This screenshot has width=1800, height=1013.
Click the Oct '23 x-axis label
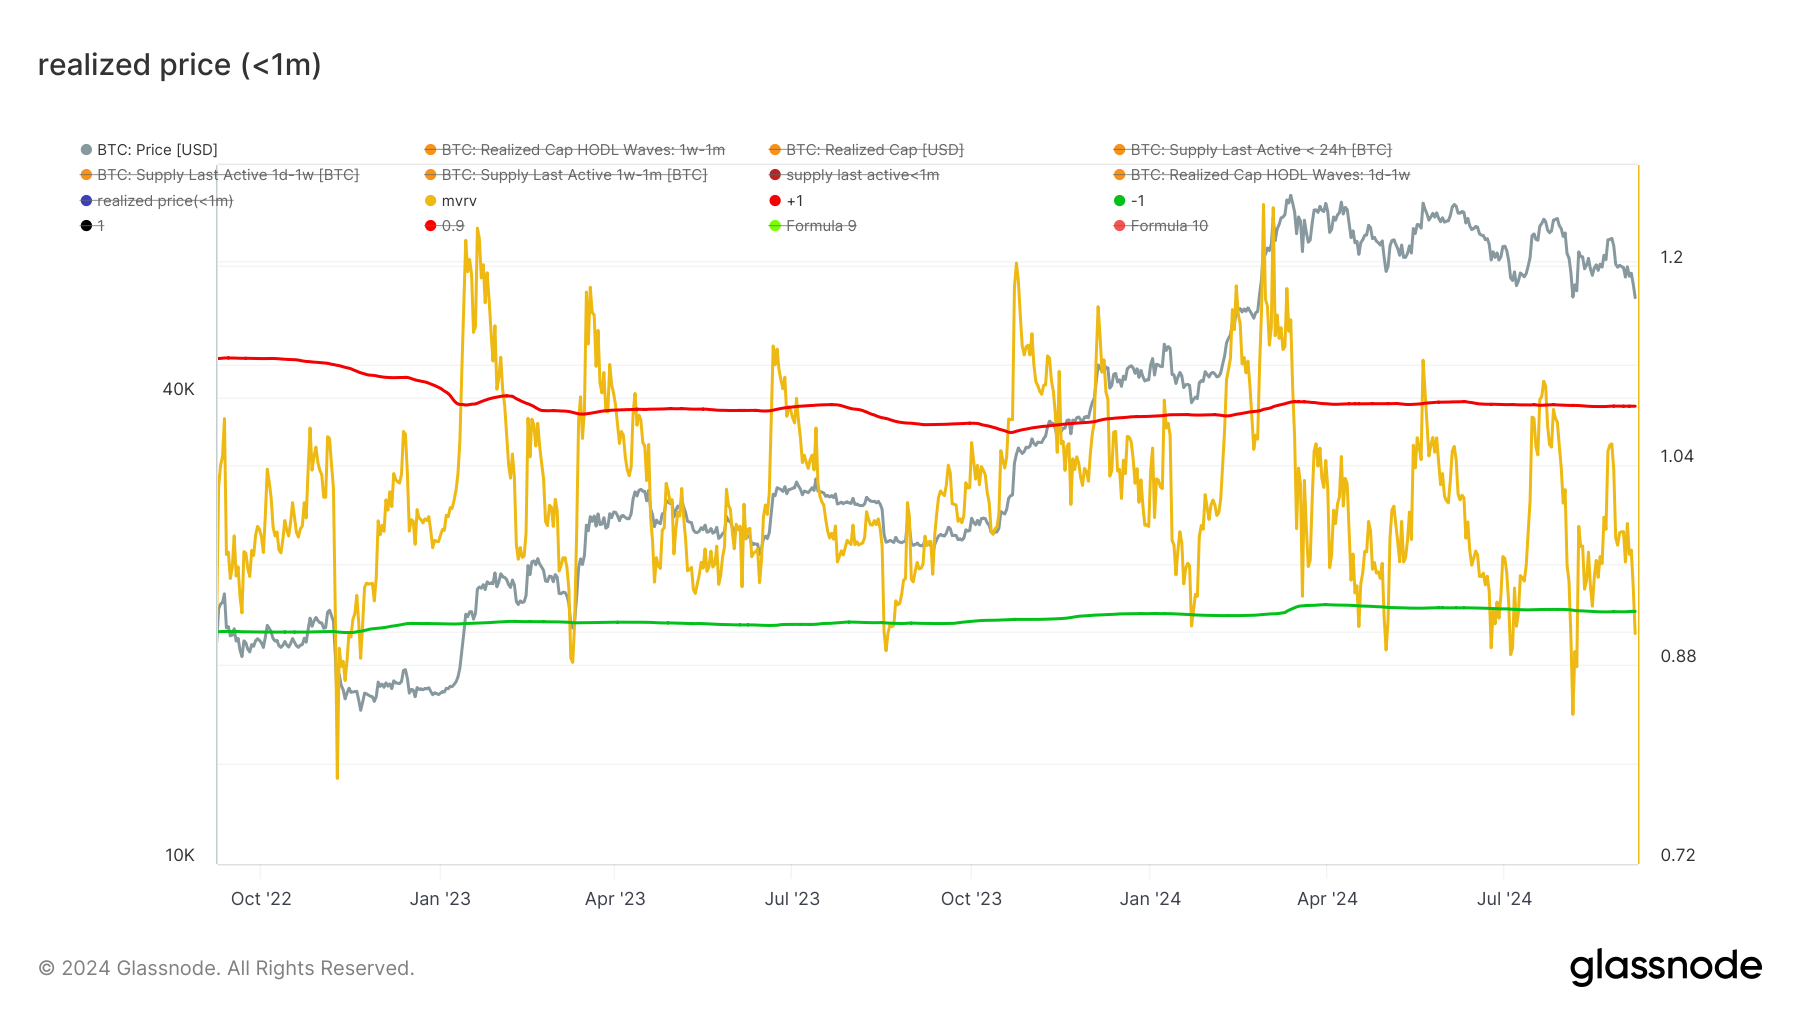[x=971, y=899]
